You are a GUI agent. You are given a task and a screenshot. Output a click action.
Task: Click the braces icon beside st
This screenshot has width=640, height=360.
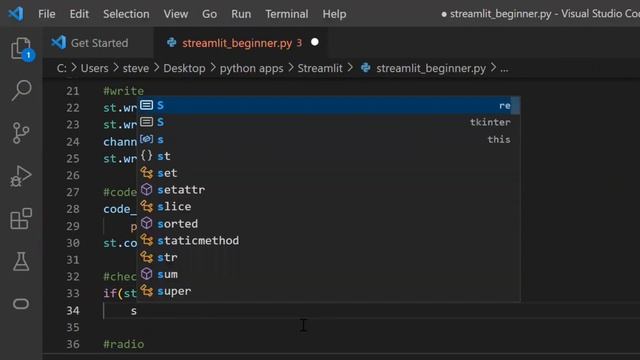[x=147, y=156]
